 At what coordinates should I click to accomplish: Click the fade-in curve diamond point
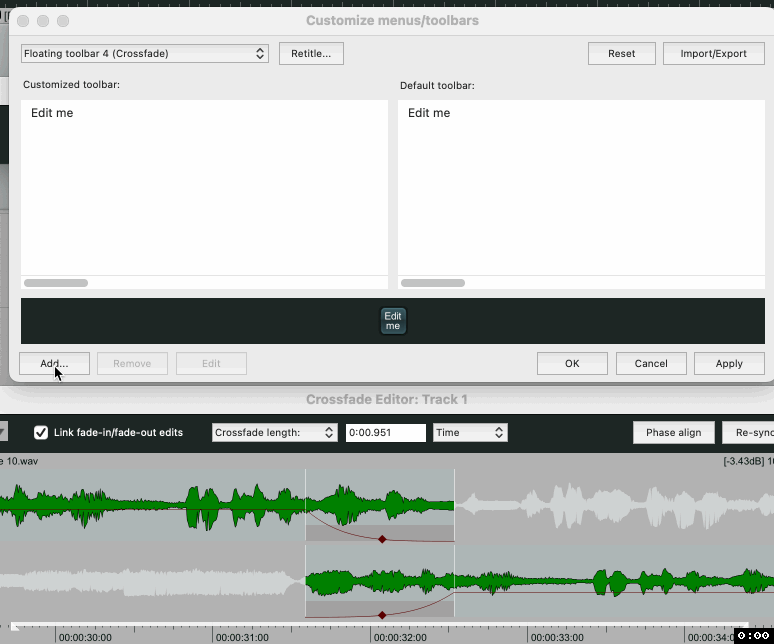click(382, 615)
